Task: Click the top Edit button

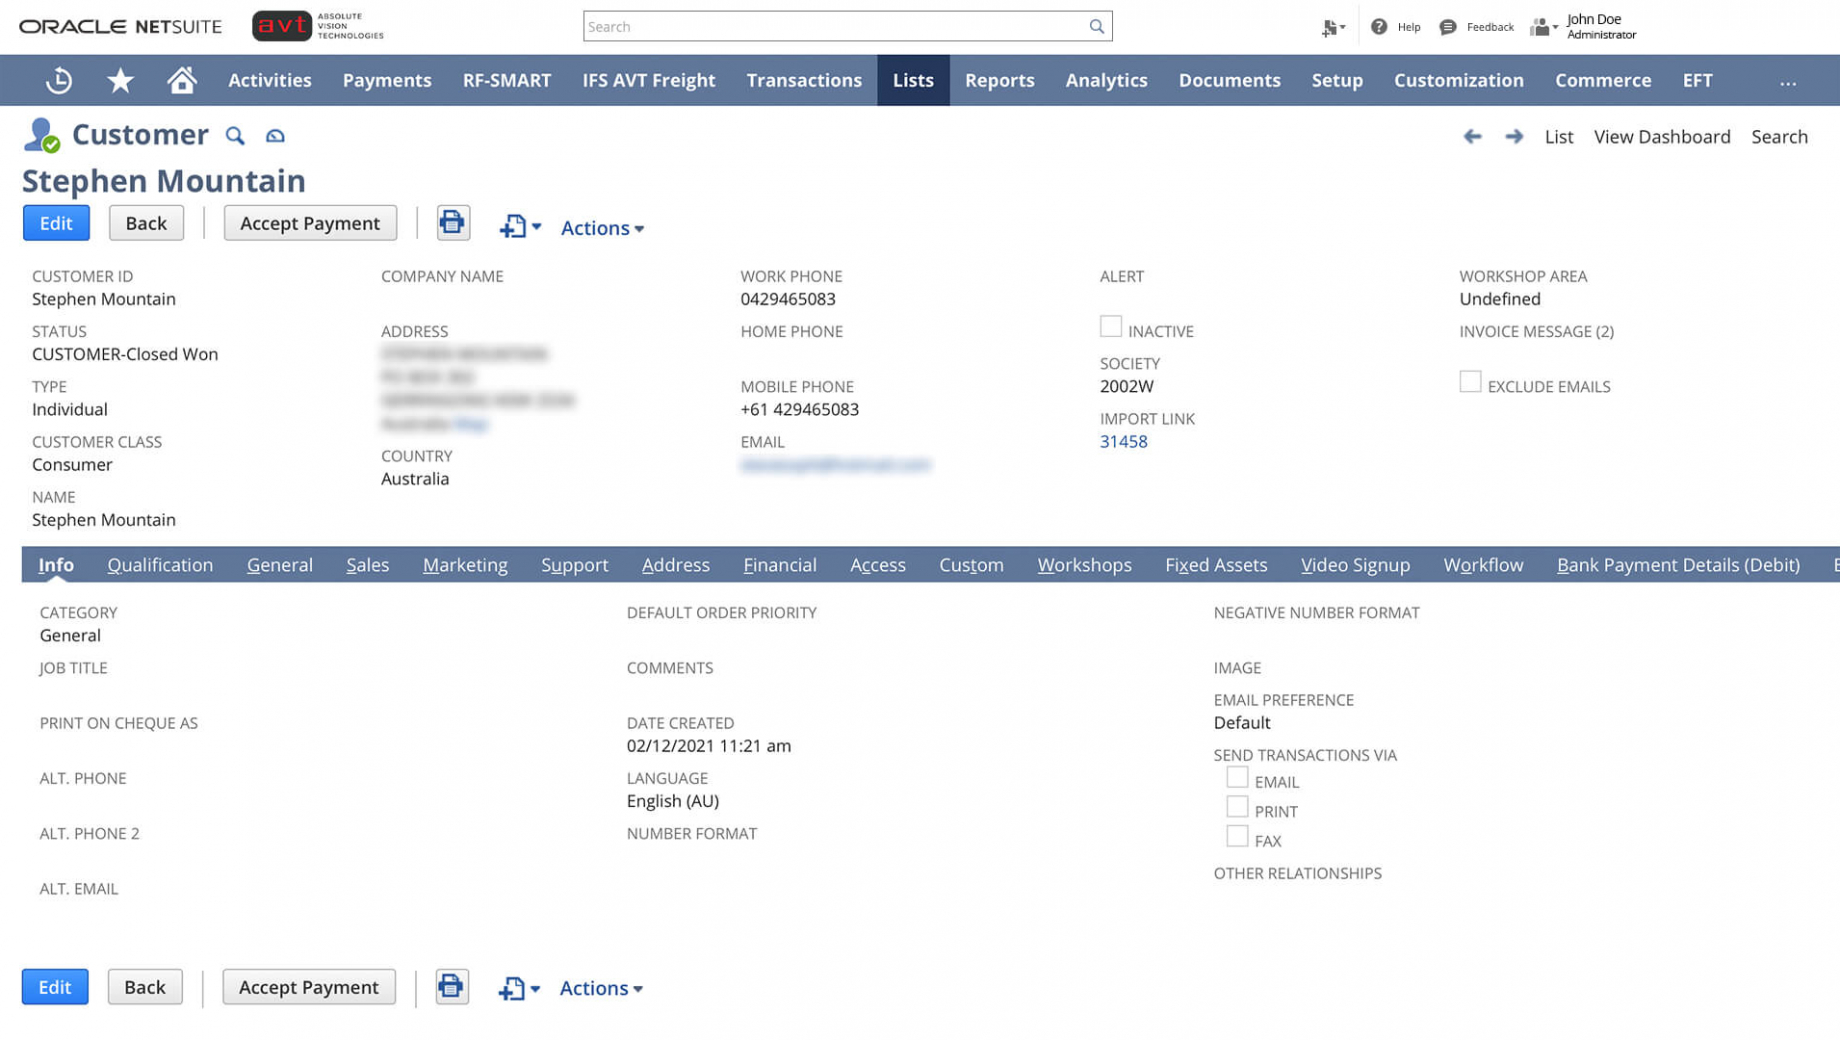Action: click(56, 223)
